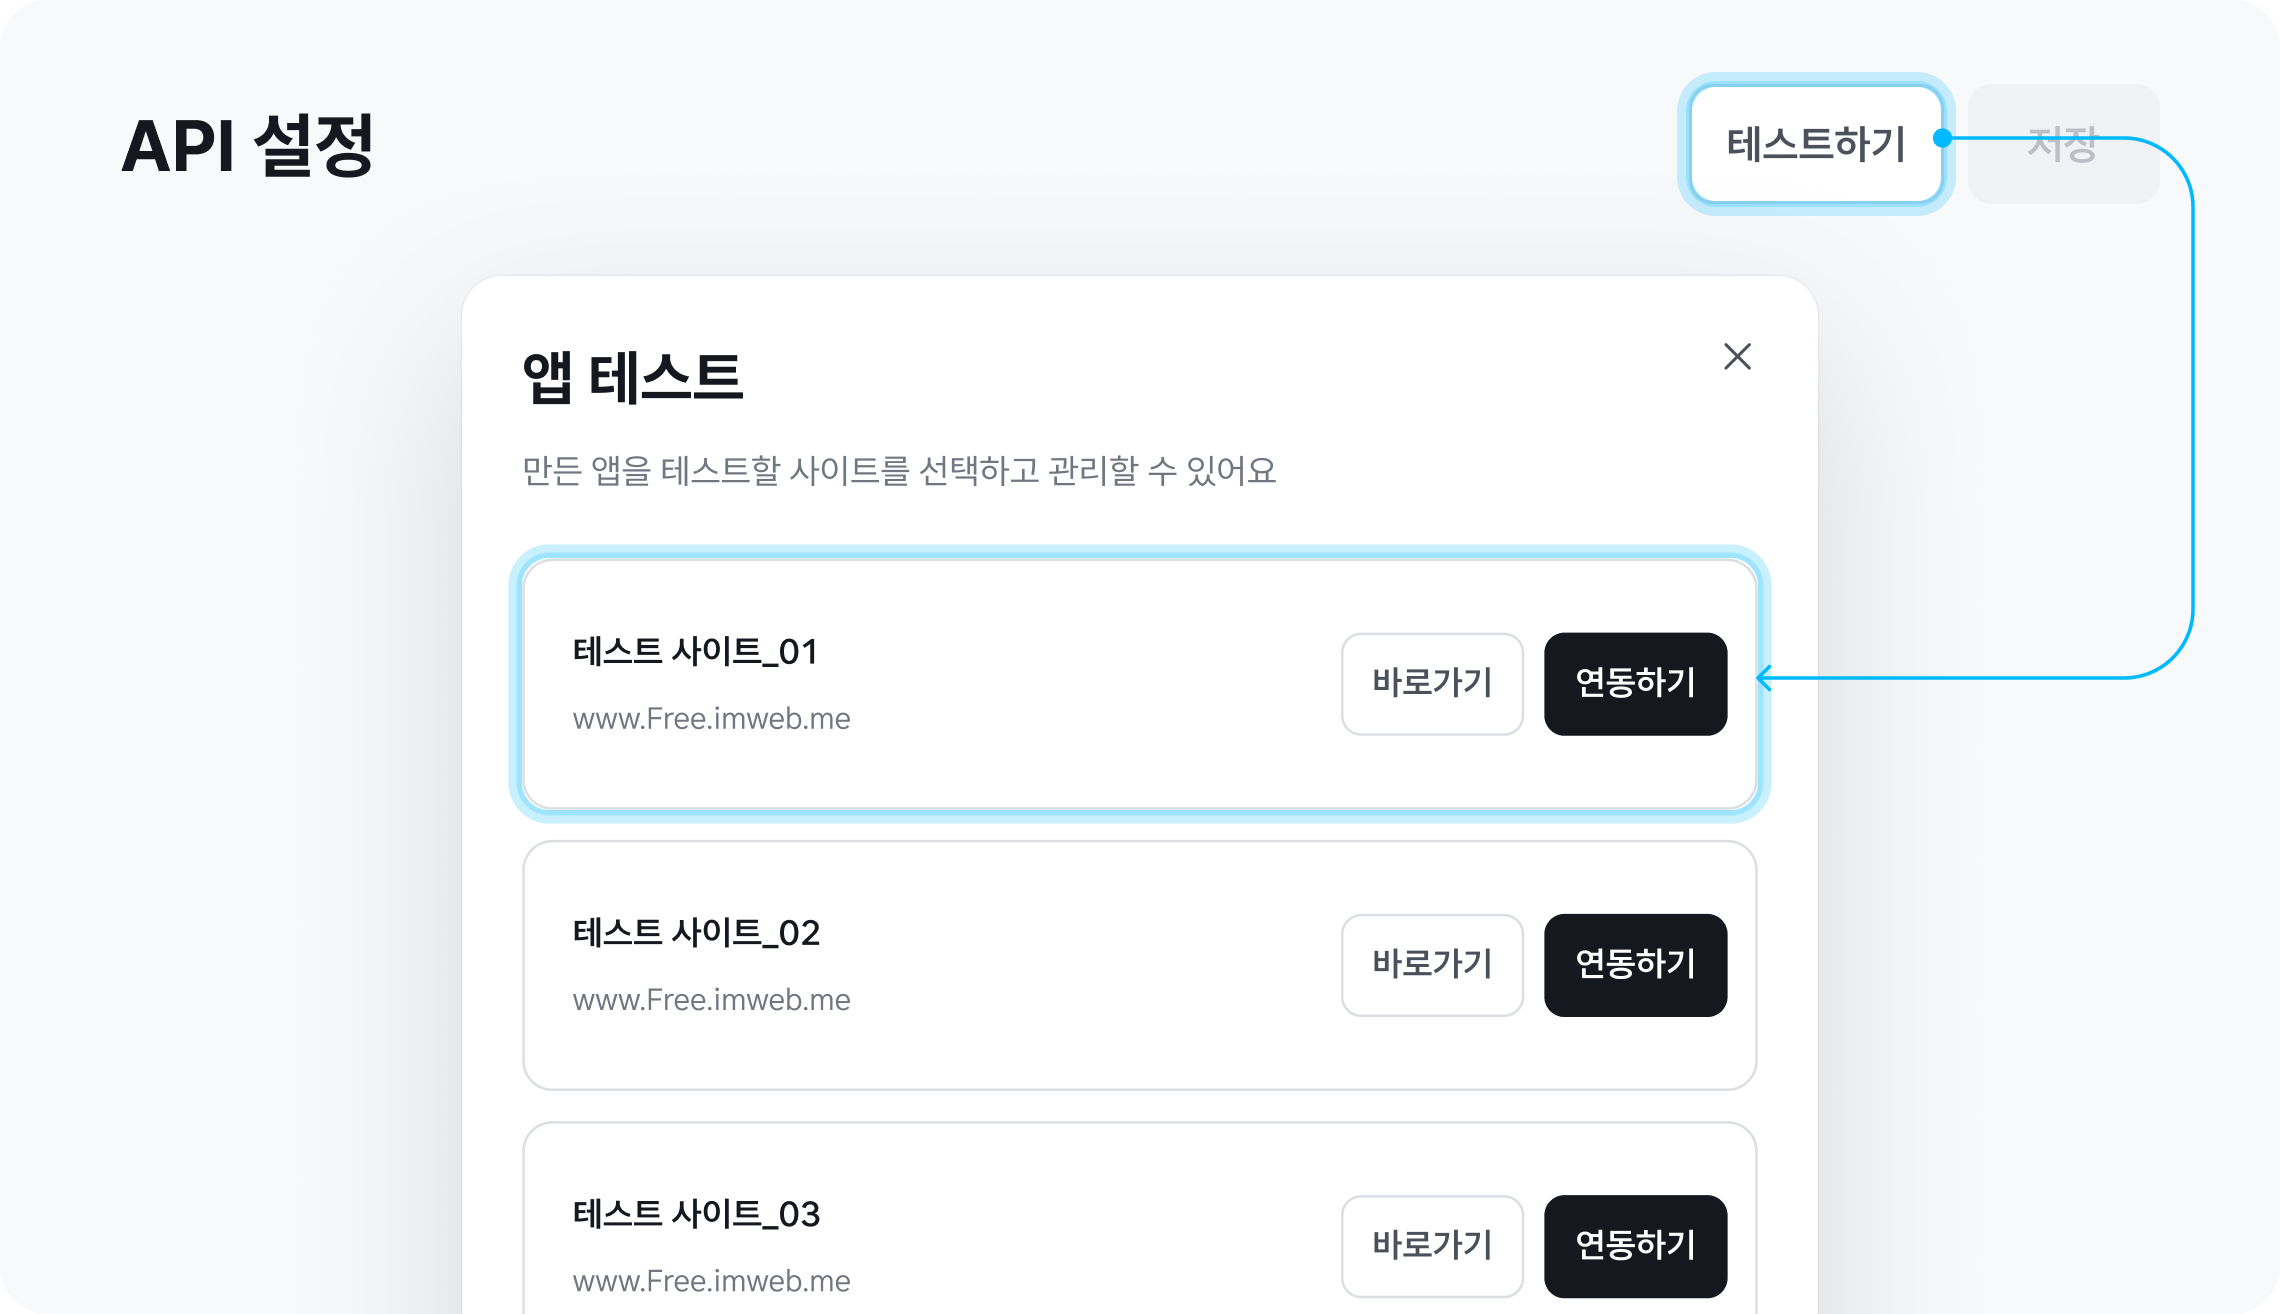Open 바로가기 for 테스트 사이트_02

click(1432, 965)
